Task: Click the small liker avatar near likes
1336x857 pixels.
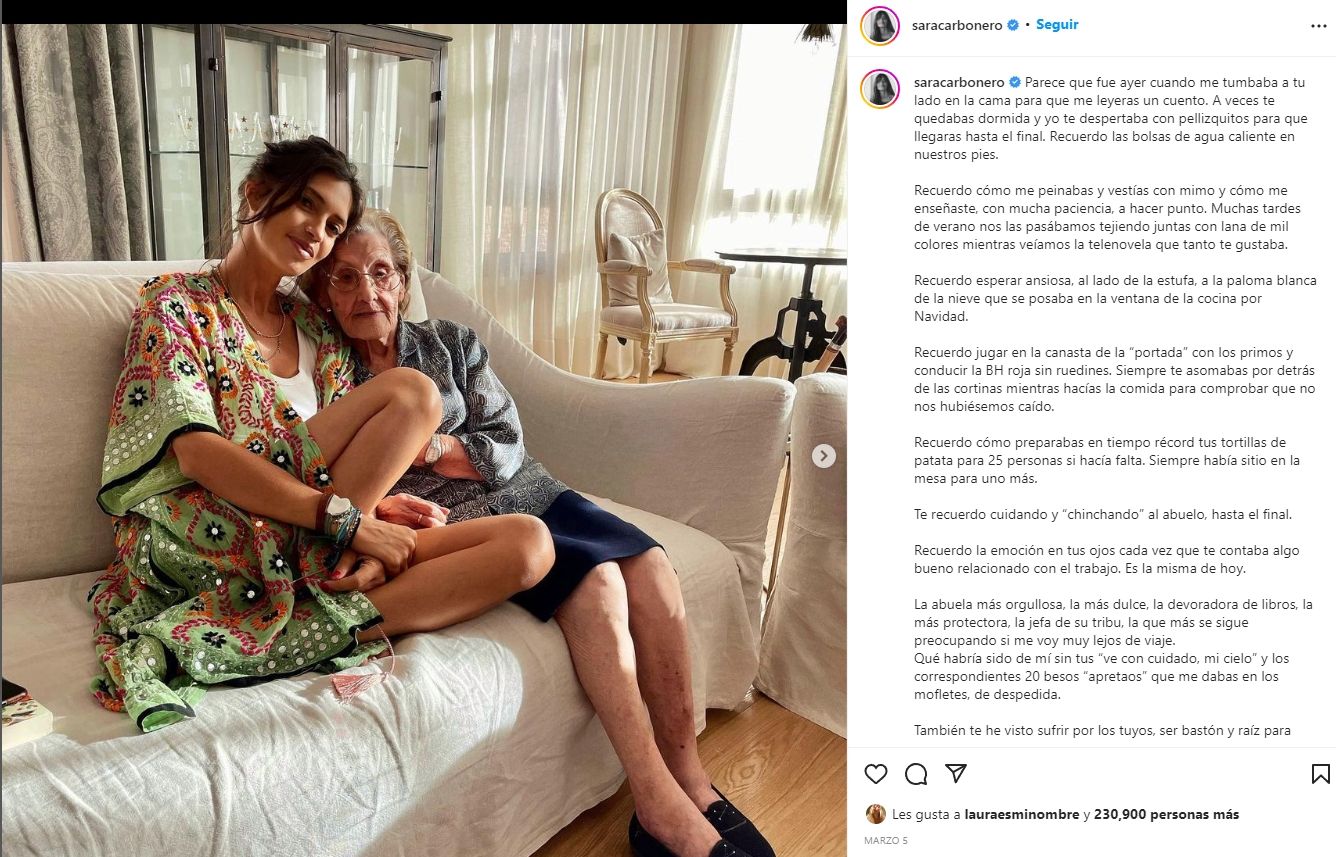Action: tap(875, 814)
